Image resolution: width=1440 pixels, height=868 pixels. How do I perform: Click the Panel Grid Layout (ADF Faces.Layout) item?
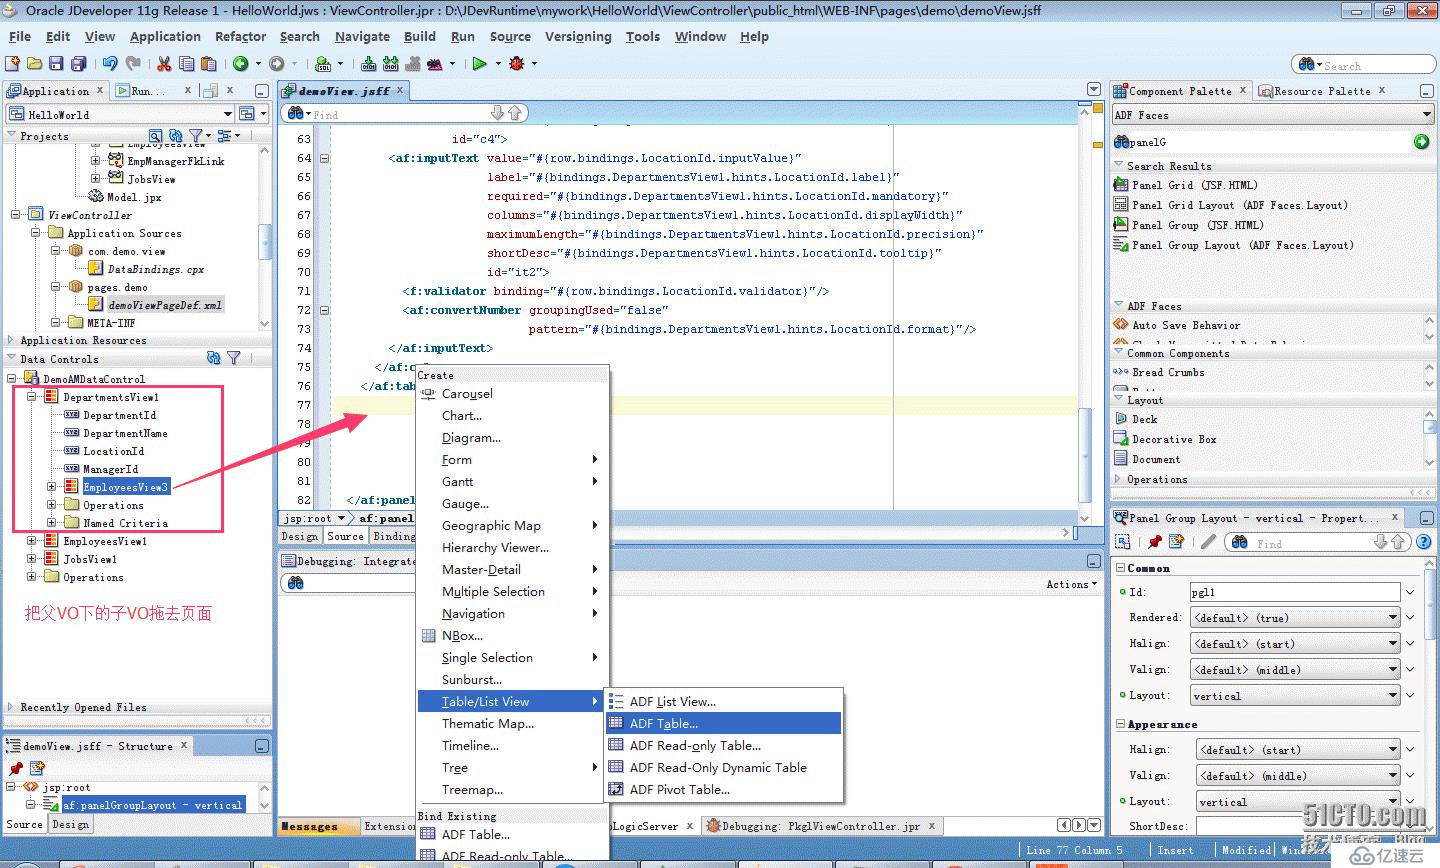tap(1240, 205)
